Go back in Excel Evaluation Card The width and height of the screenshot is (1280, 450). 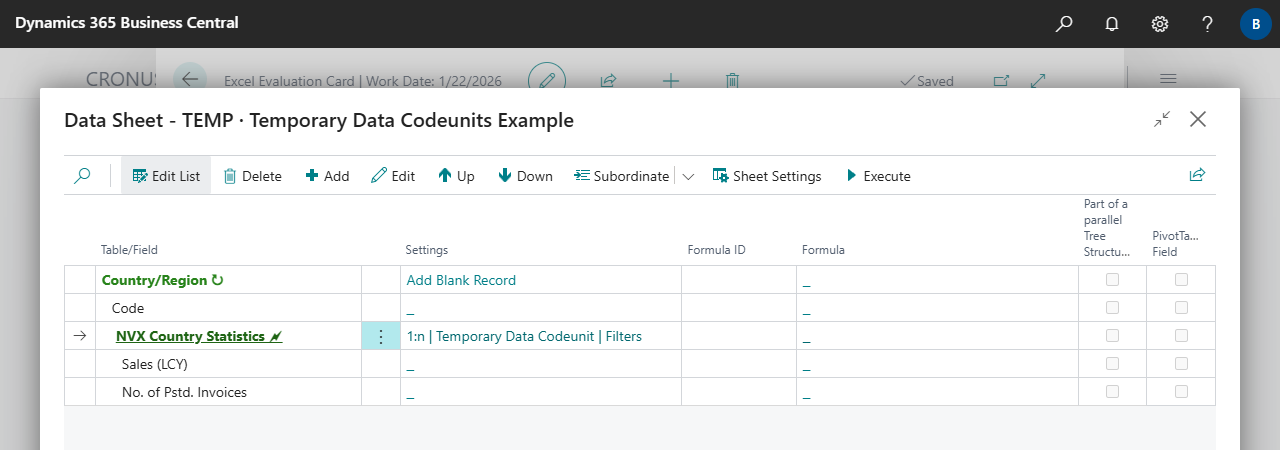(x=190, y=80)
